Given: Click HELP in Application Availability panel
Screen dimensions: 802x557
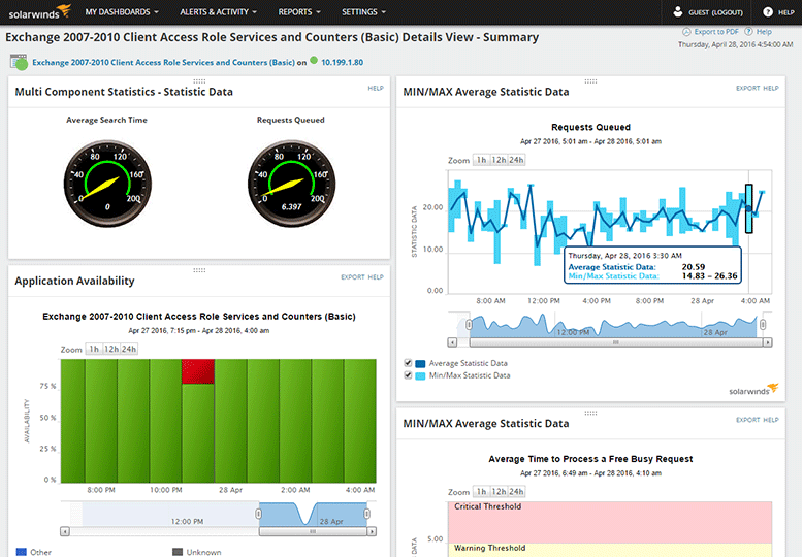Looking at the screenshot, I should 375,277.
